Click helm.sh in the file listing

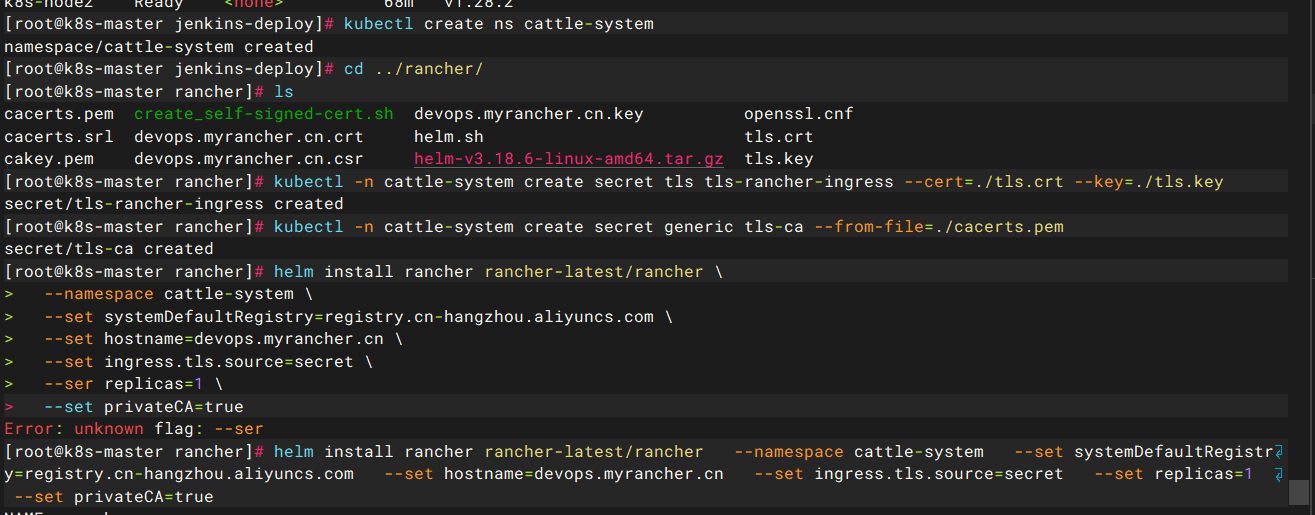coord(449,137)
